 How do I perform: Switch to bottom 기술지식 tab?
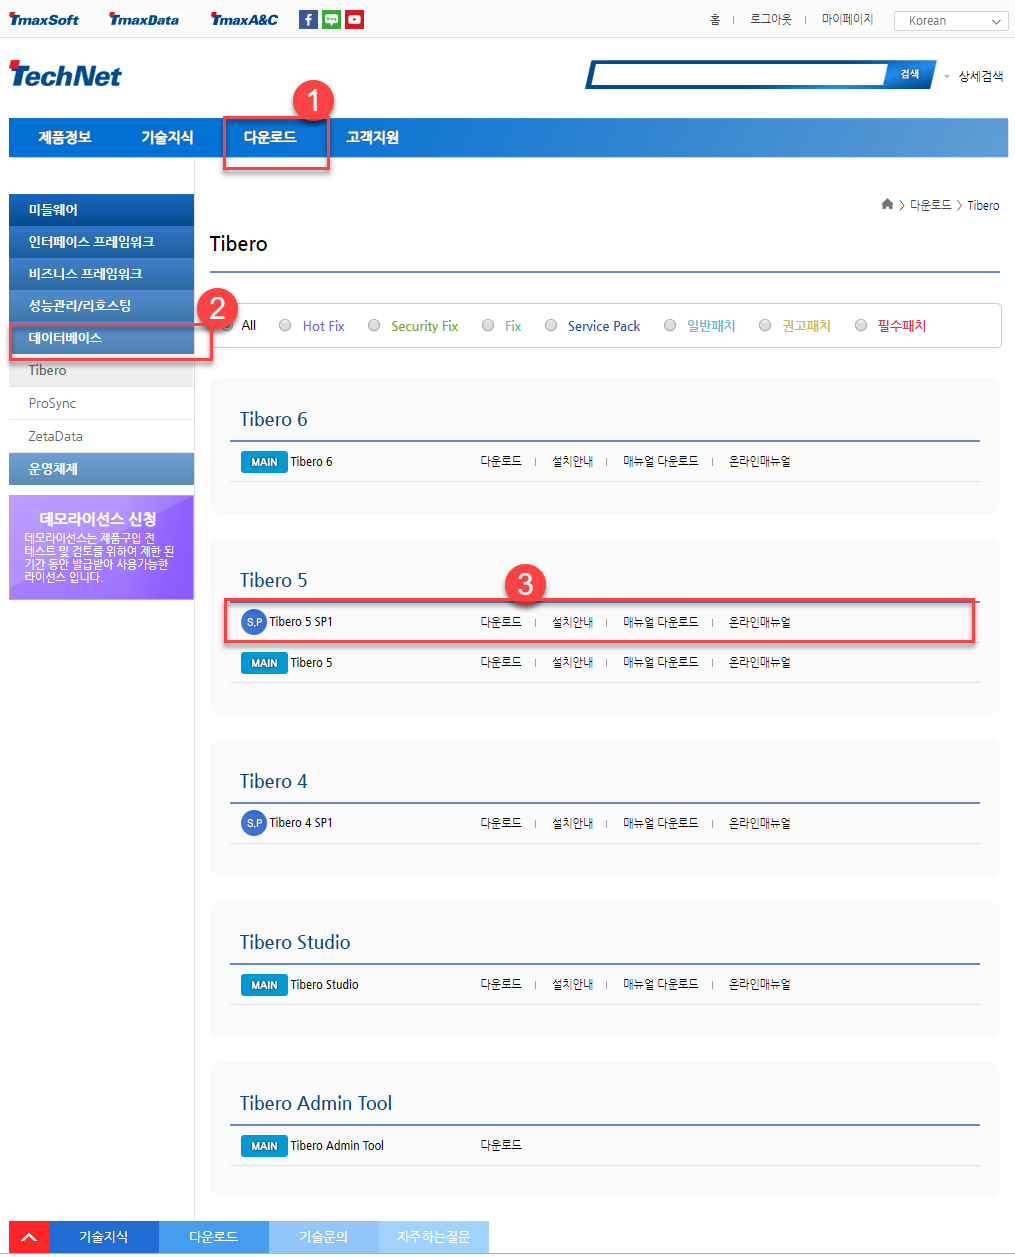[x=104, y=1237]
